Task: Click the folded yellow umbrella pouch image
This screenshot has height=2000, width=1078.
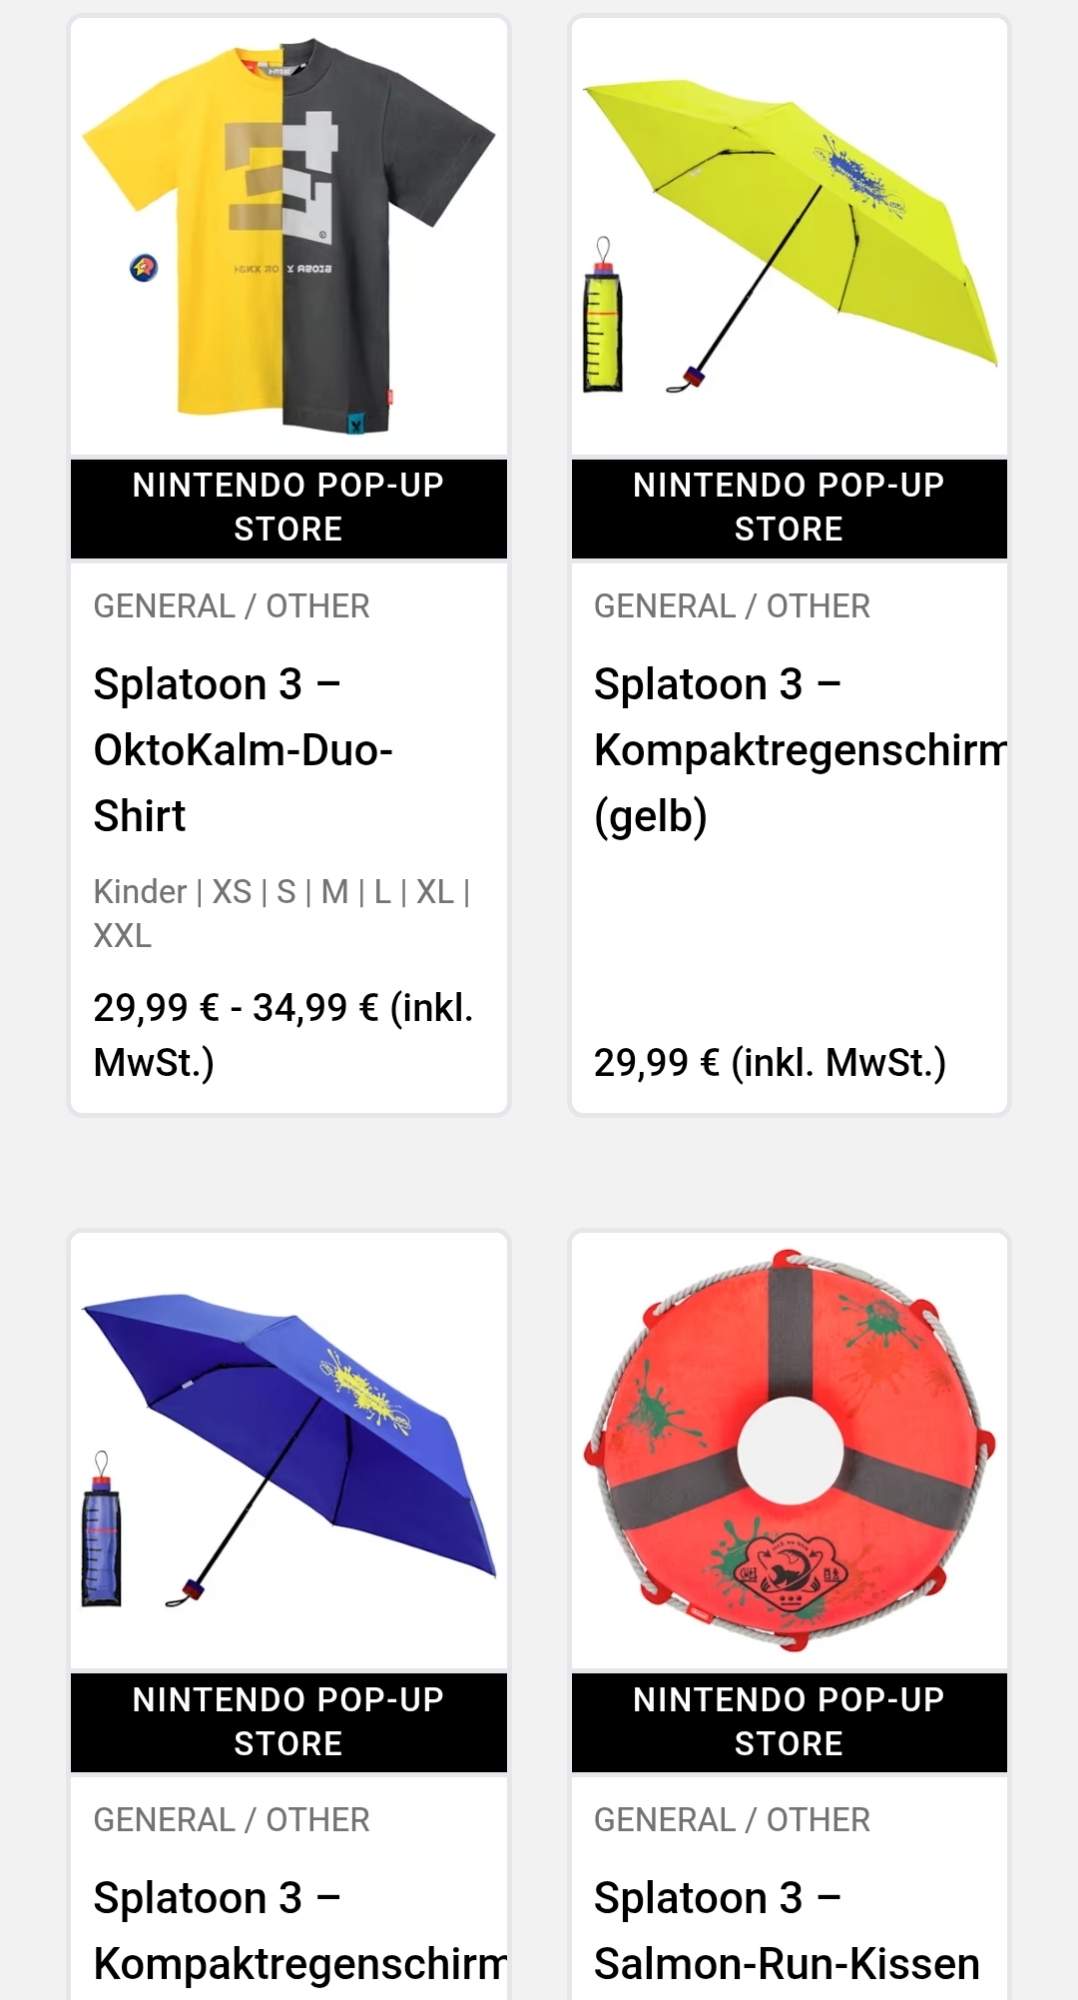Action: pyautogui.click(x=602, y=326)
